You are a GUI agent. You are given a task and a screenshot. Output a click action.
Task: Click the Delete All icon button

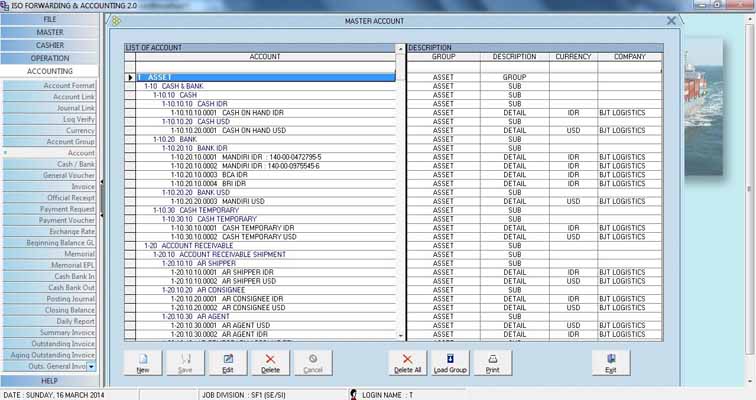point(407,362)
